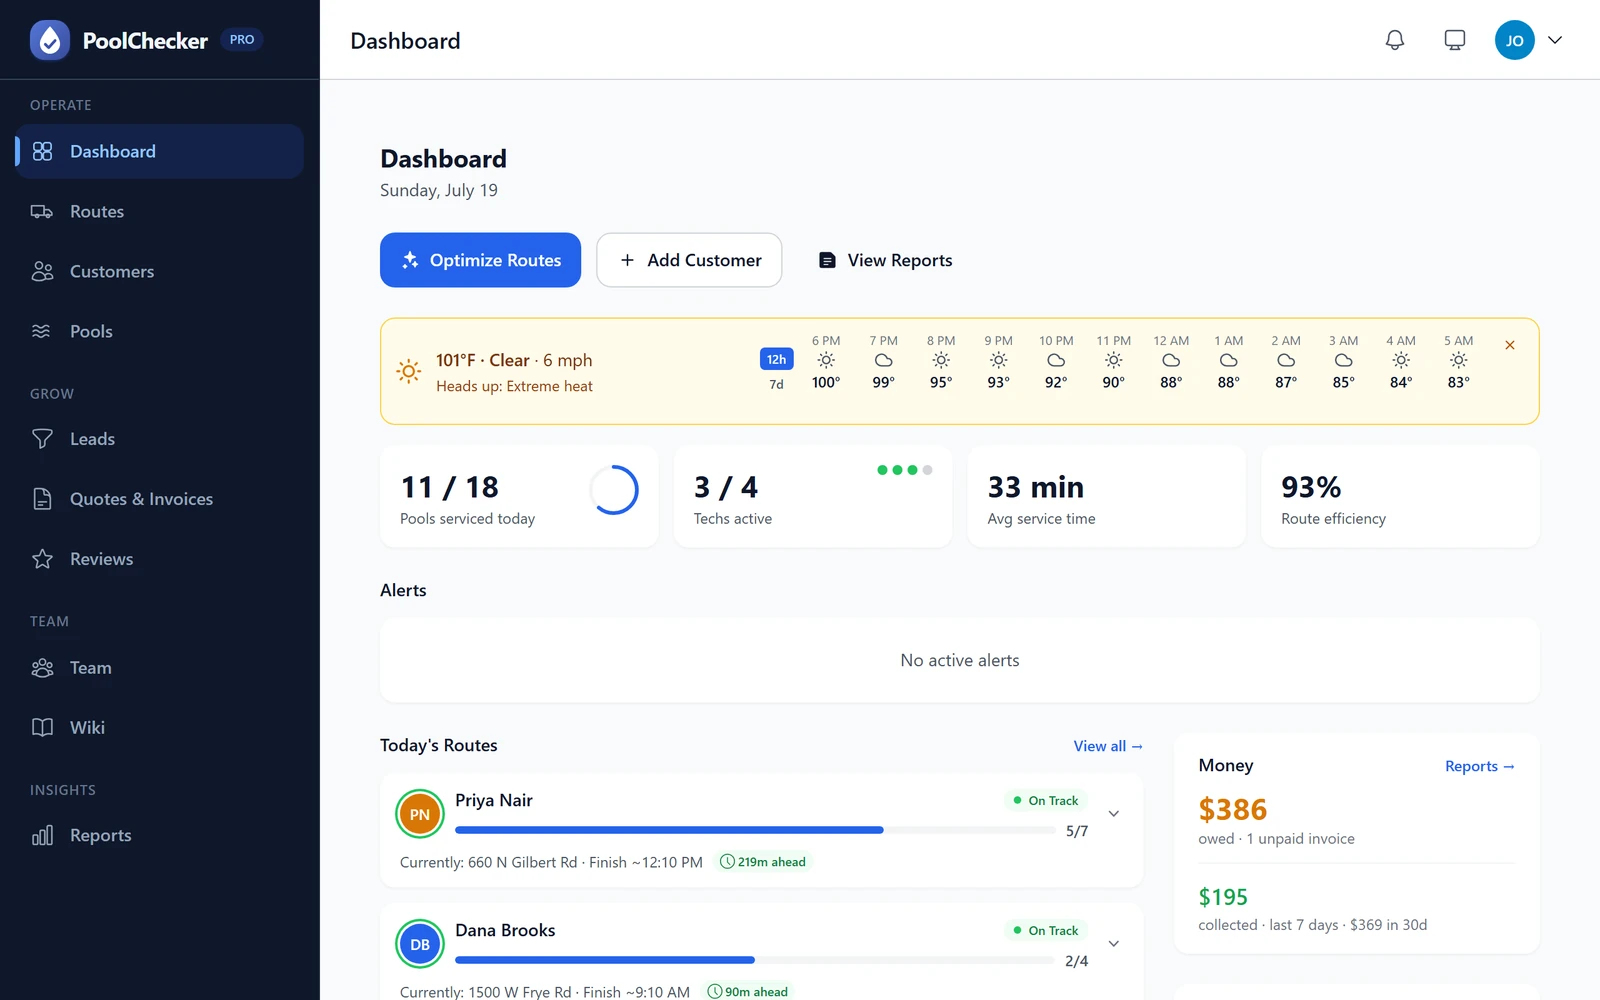Open notifications bell

(x=1394, y=40)
